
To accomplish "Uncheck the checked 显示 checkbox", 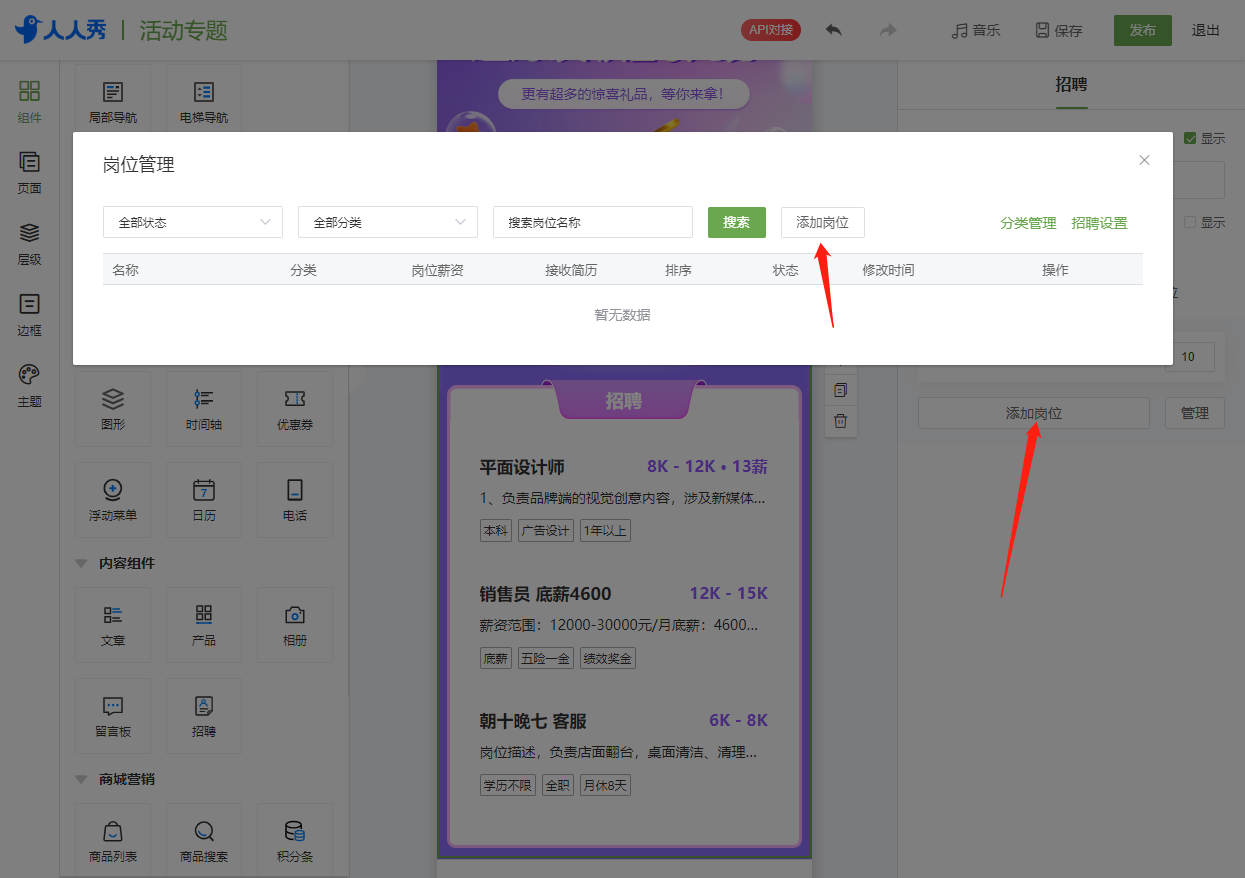I will point(1190,138).
